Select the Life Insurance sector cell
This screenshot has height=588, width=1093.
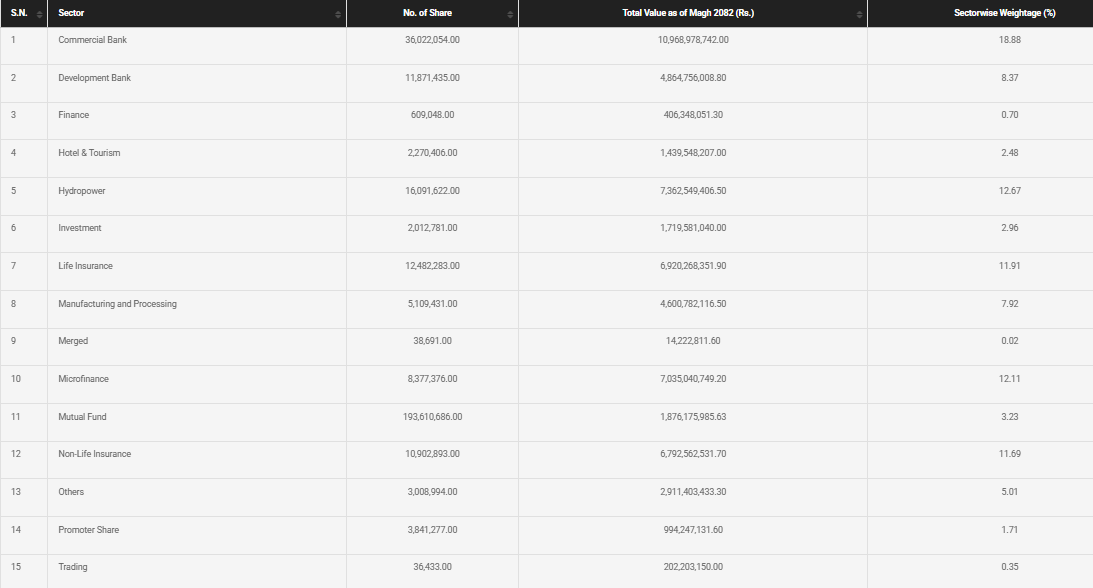tap(85, 266)
